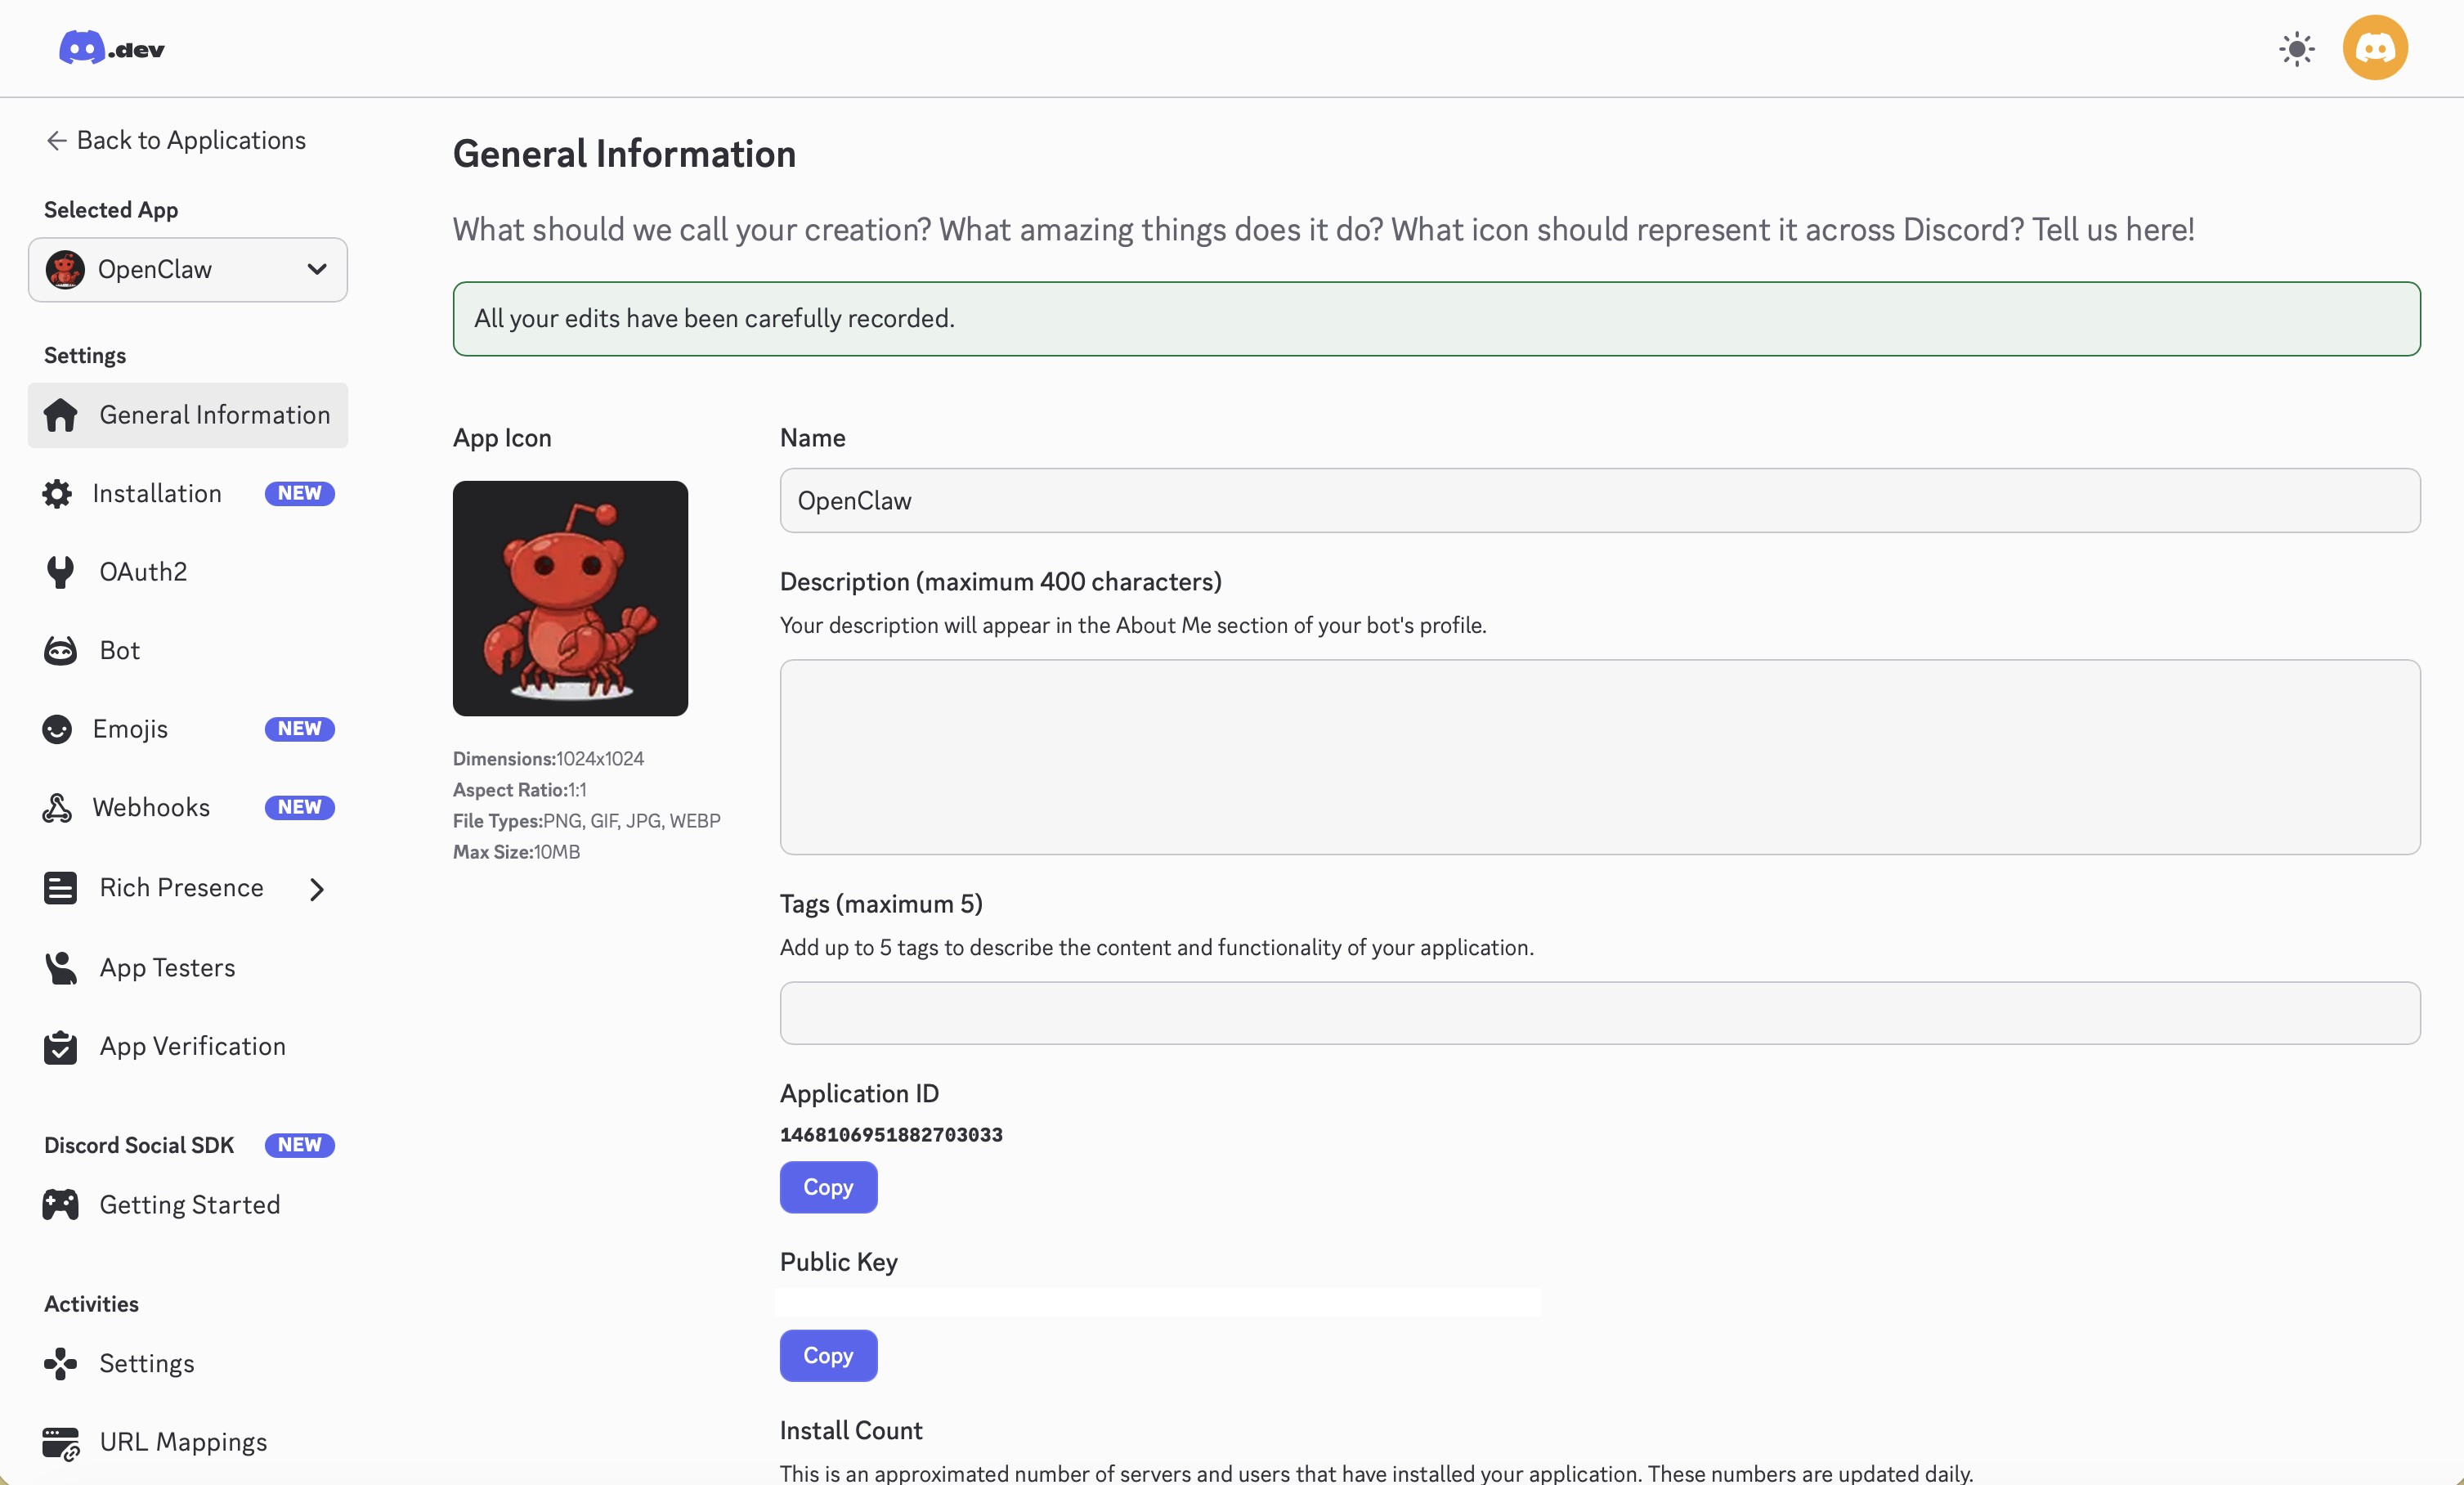Click the Discord .dev logo
Screen dimensions: 2464x1485
[x=111, y=48]
